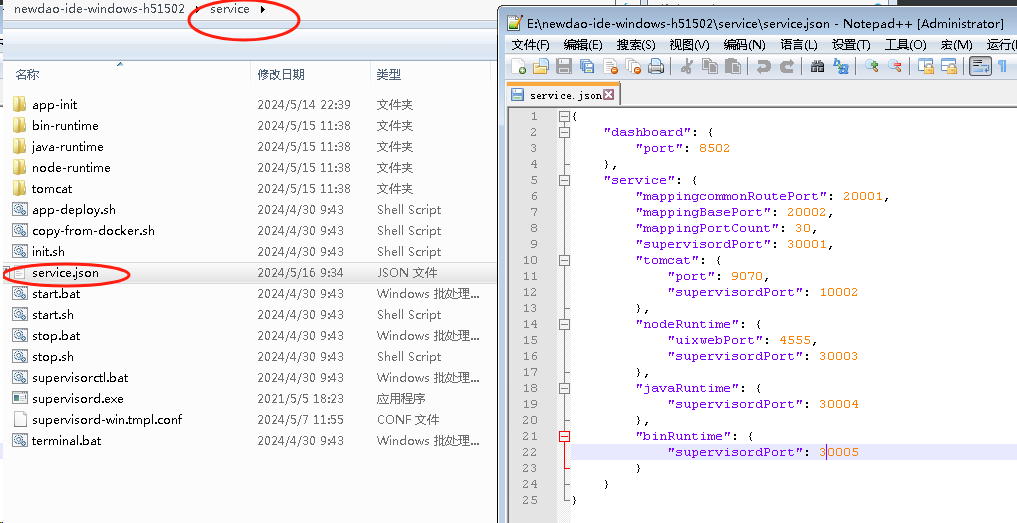Open the 编辑(E) menu

pos(583,45)
